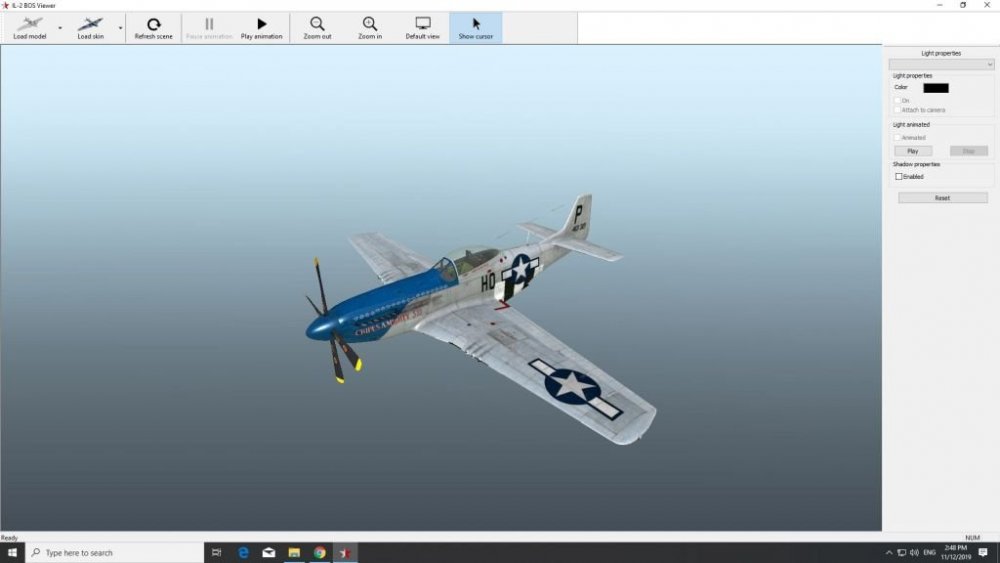Screen dimensions: 1000x563
Task: Click the Reset button
Action: tap(942, 198)
